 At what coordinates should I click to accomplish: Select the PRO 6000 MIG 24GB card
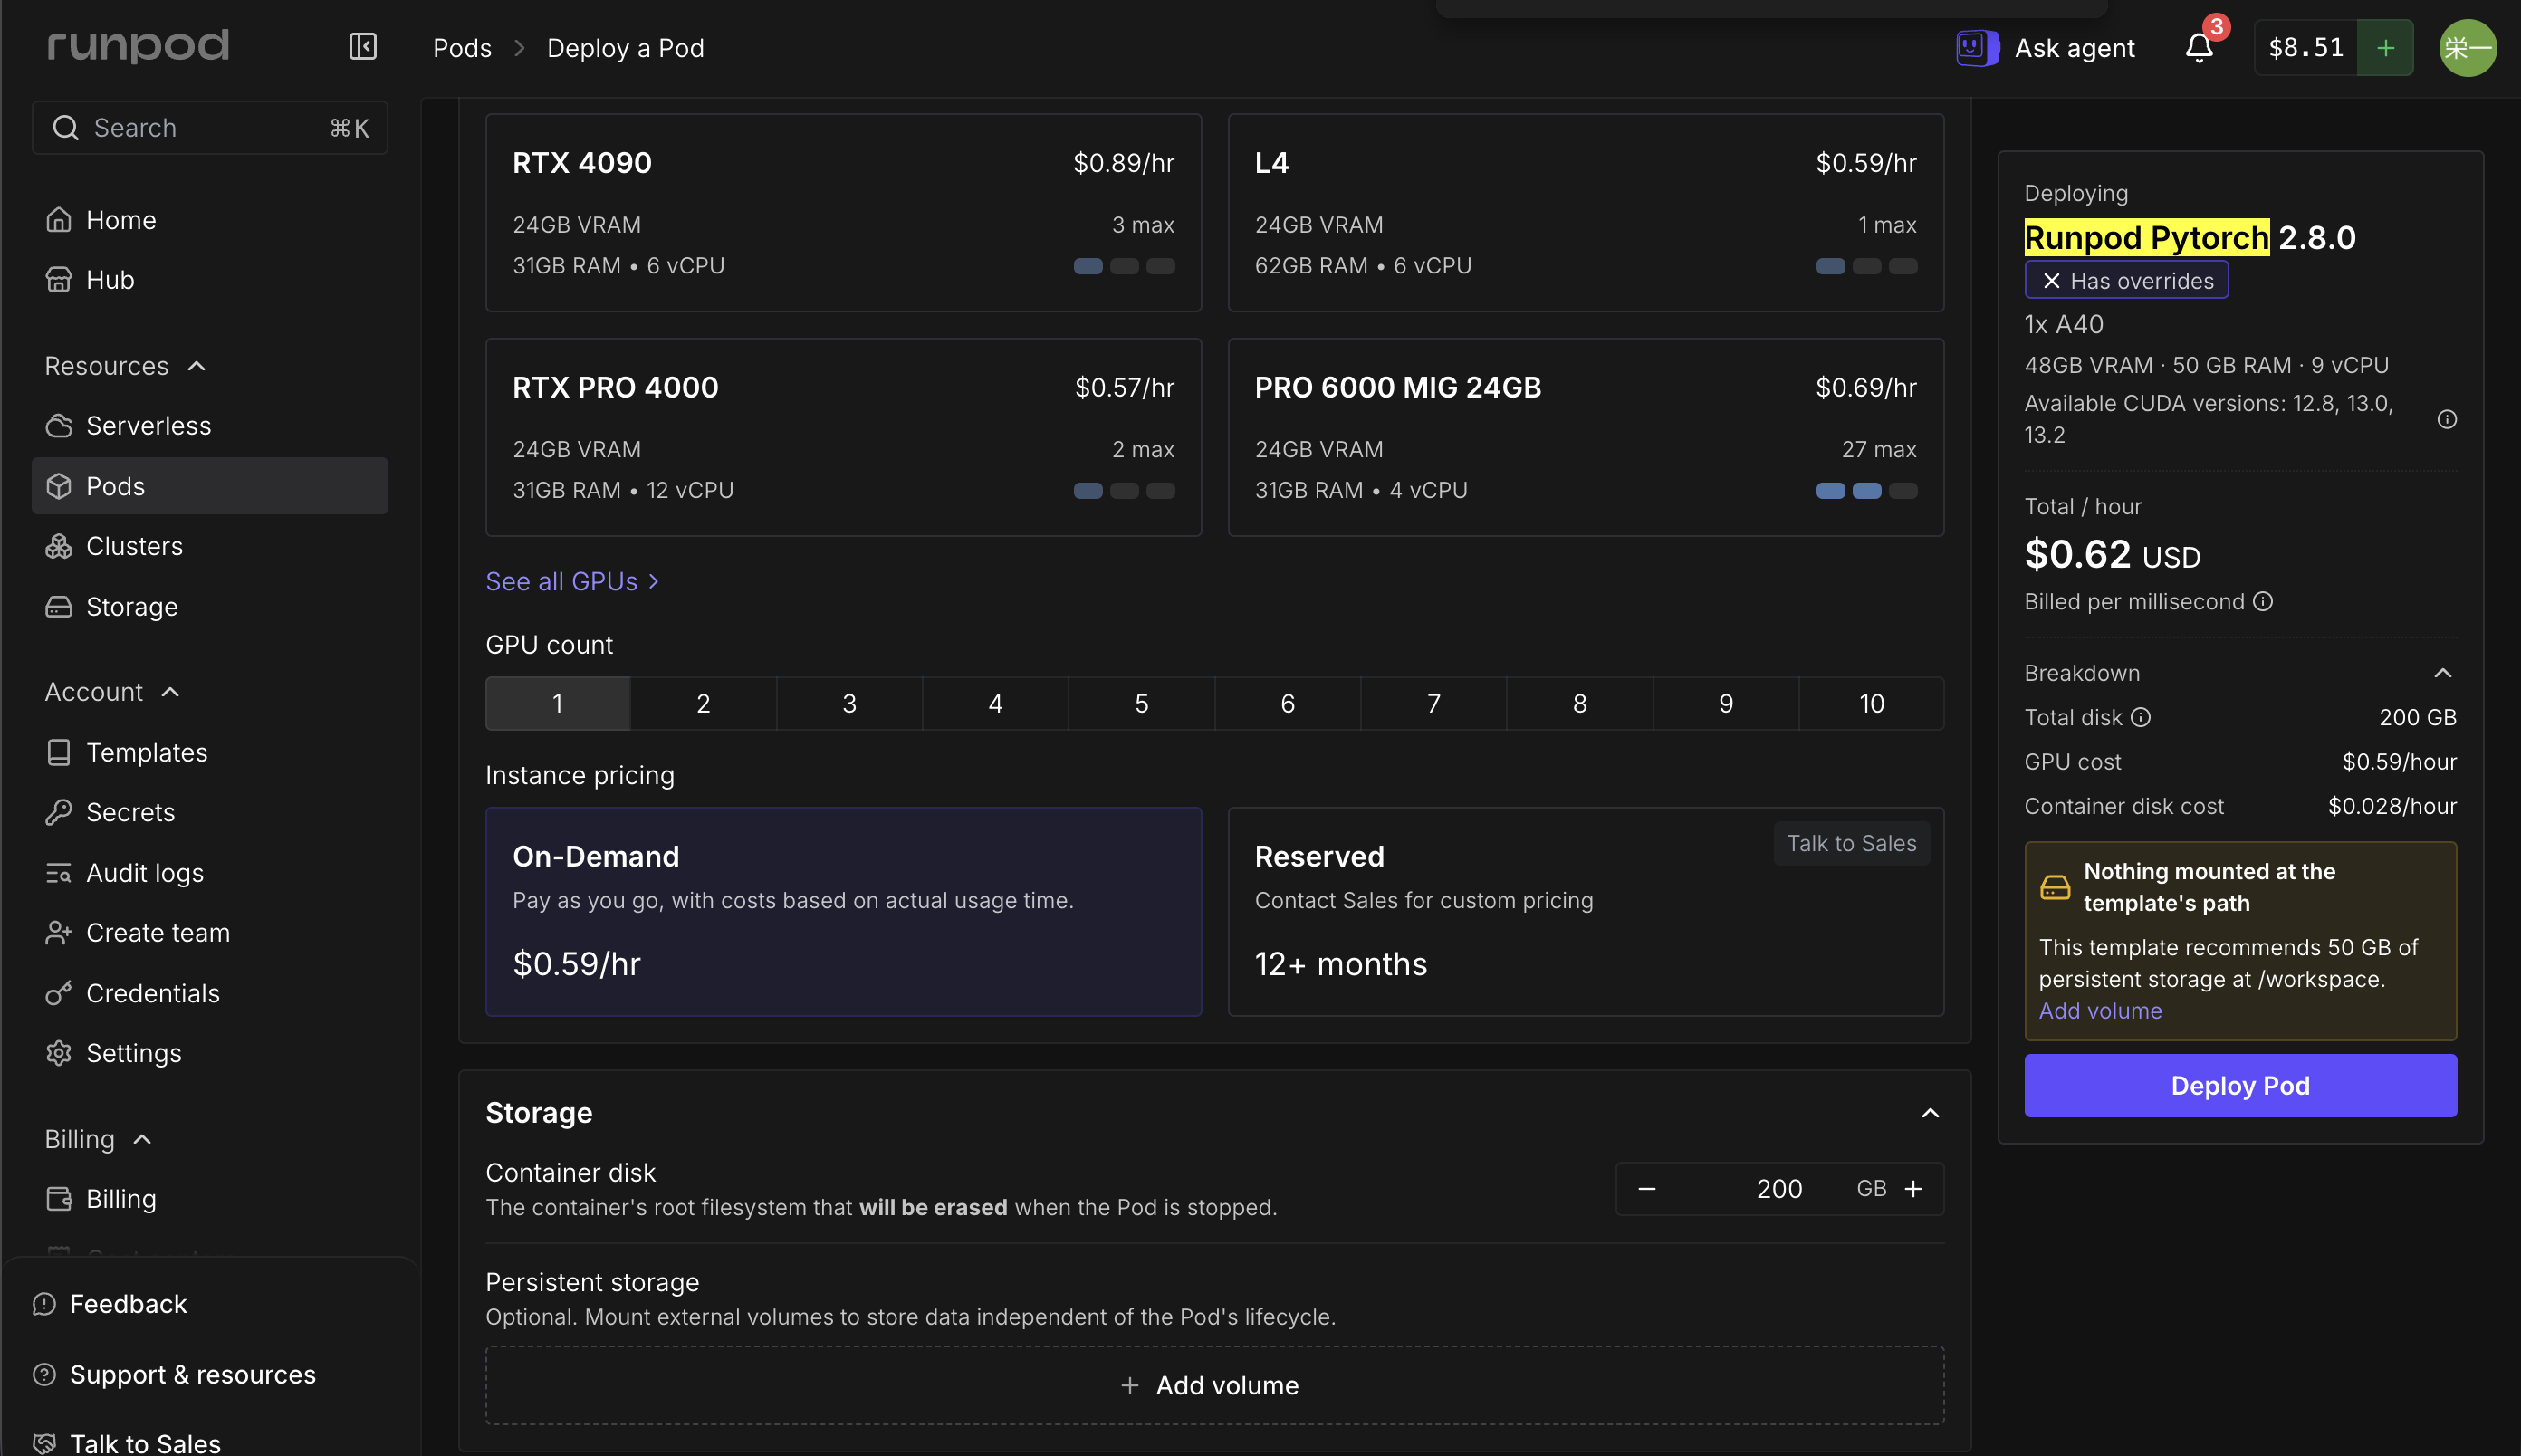point(1586,437)
